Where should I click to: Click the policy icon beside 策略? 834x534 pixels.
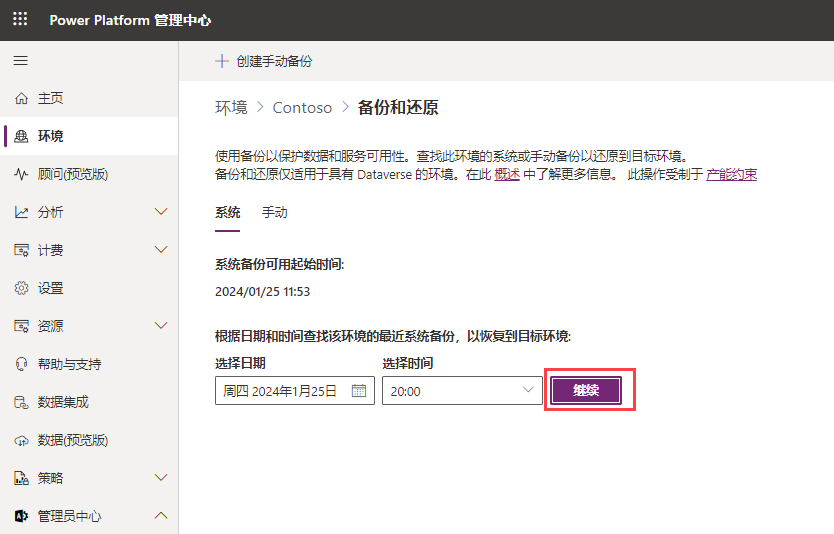coord(21,478)
